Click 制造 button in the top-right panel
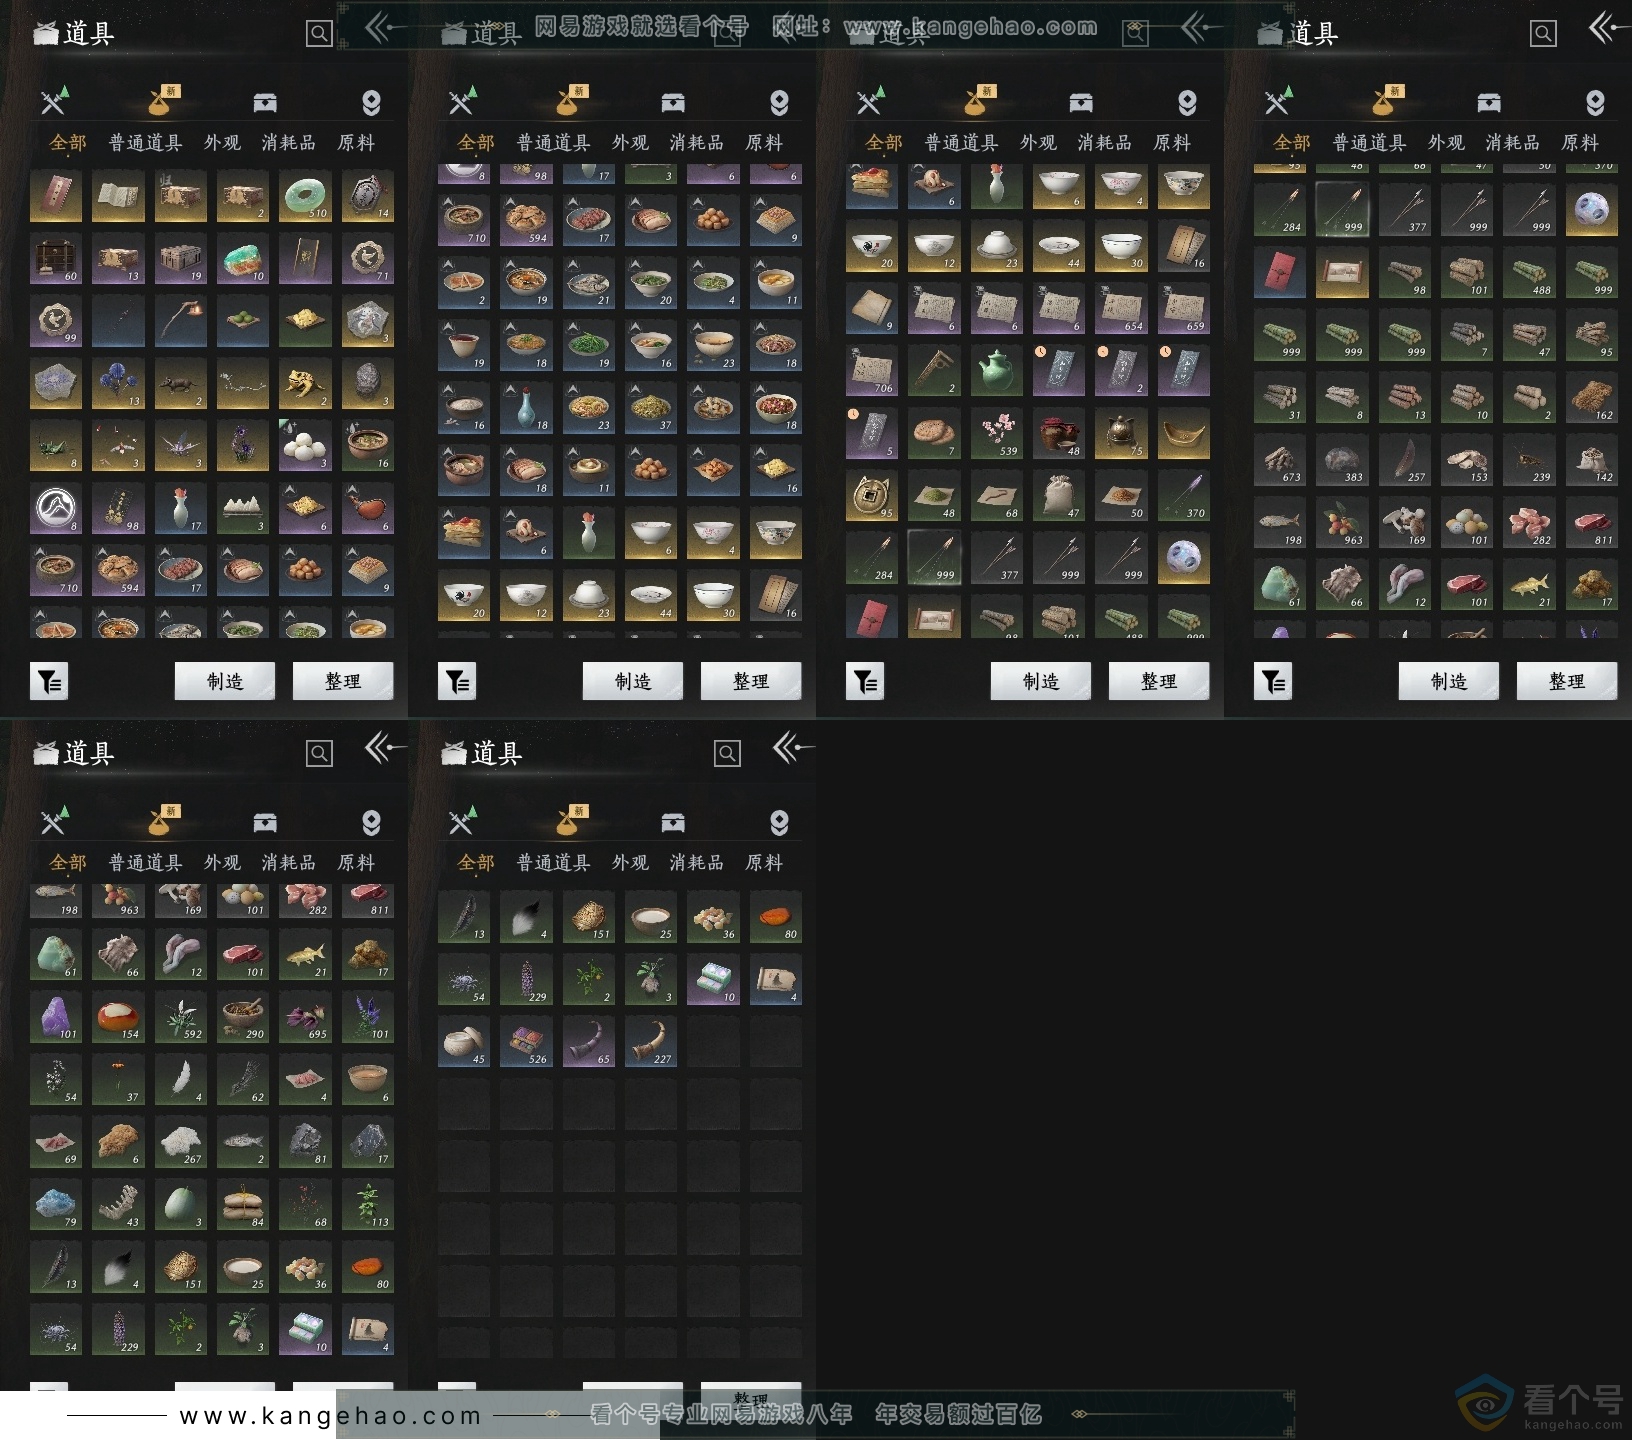The image size is (1632, 1440). [1449, 681]
